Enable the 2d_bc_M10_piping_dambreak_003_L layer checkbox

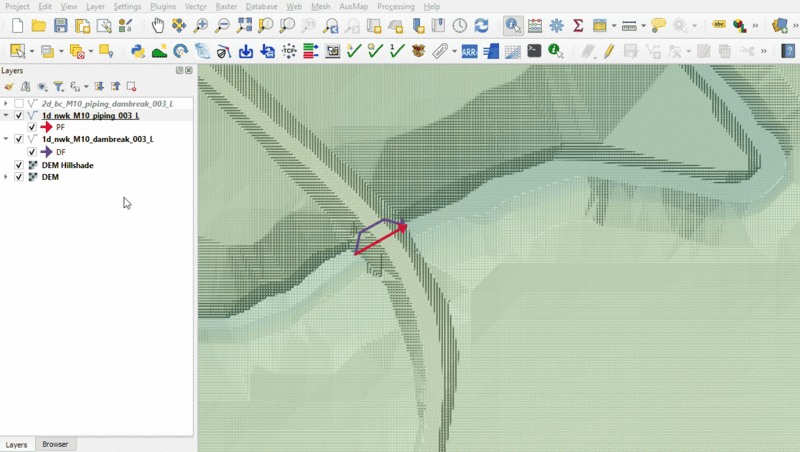point(19,104)
